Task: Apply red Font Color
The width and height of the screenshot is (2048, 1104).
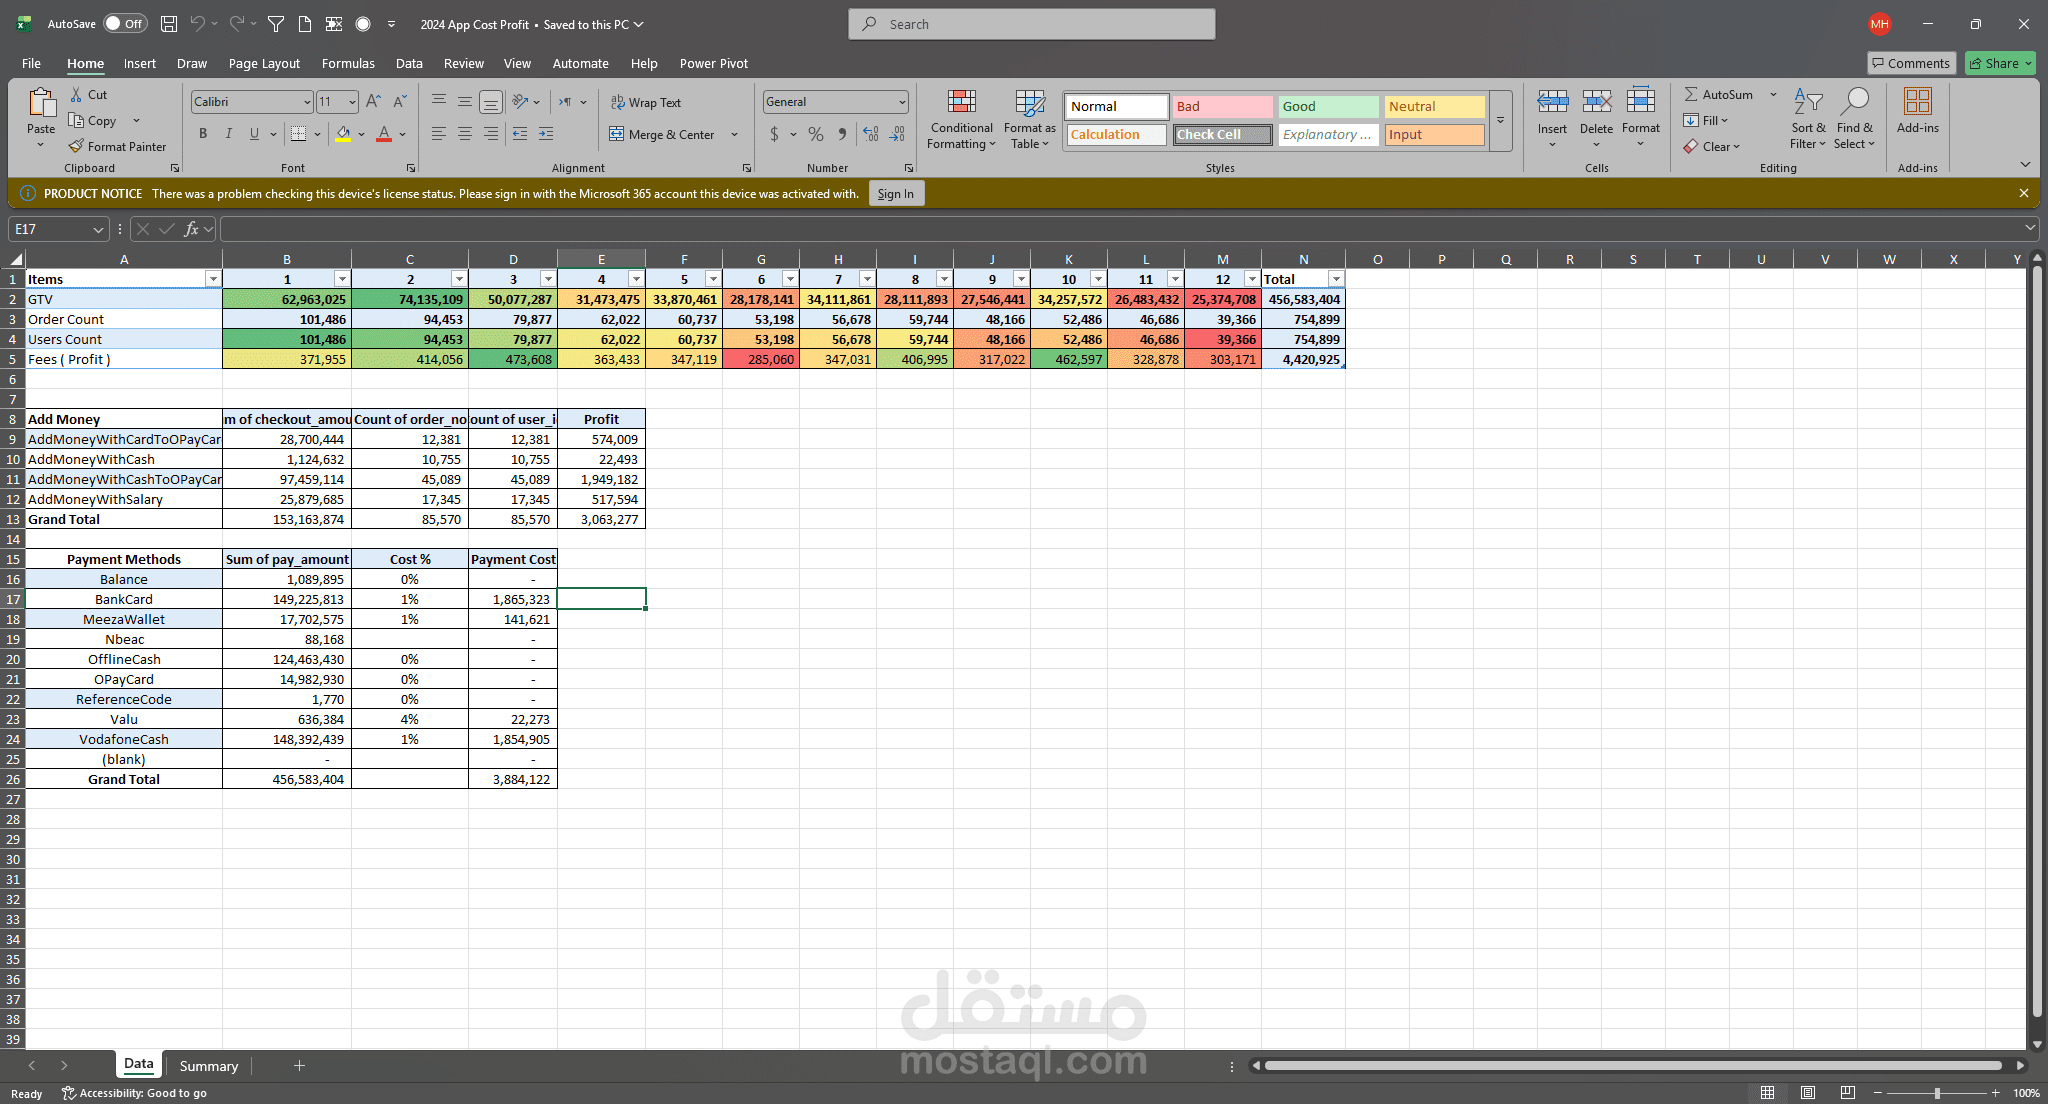Action: (384, 133)
